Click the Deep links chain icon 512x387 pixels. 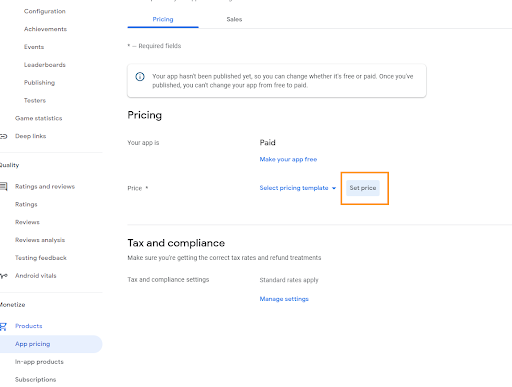[3, 136]
